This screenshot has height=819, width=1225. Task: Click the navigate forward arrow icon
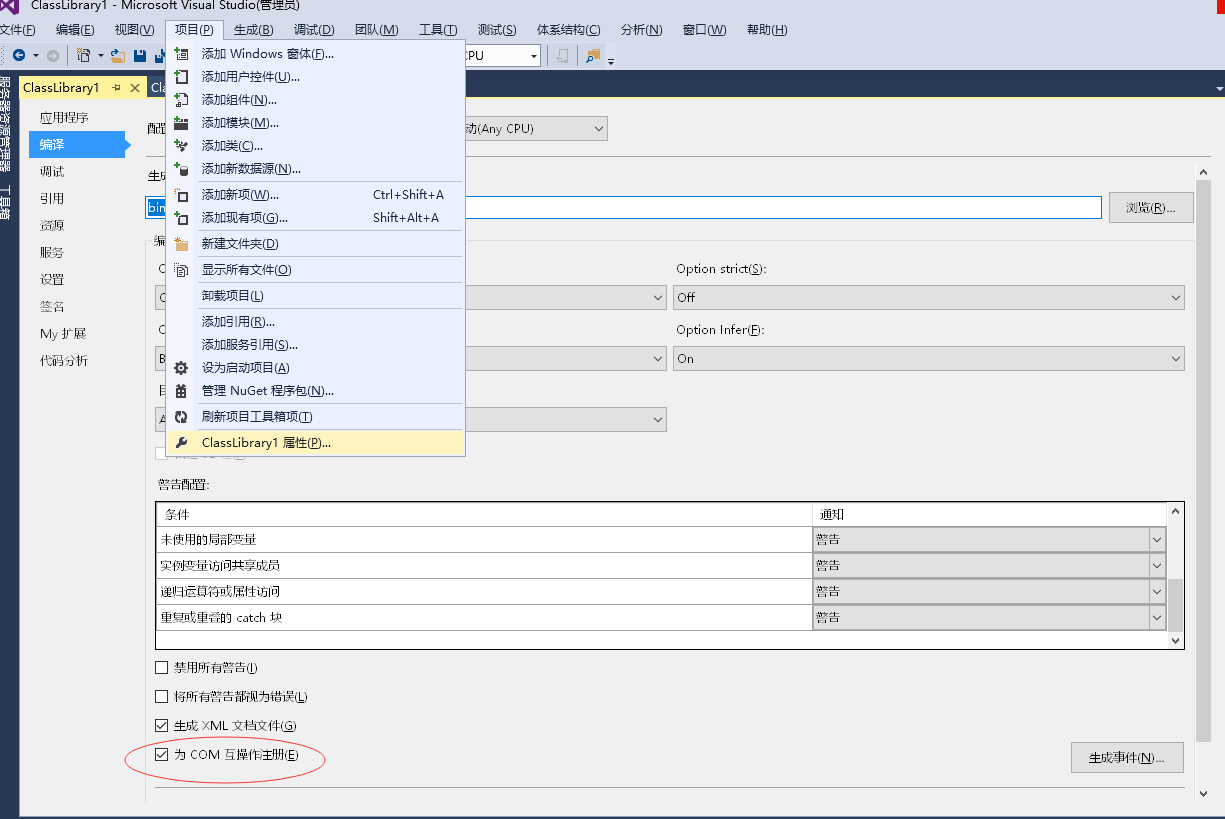[53, 56]
